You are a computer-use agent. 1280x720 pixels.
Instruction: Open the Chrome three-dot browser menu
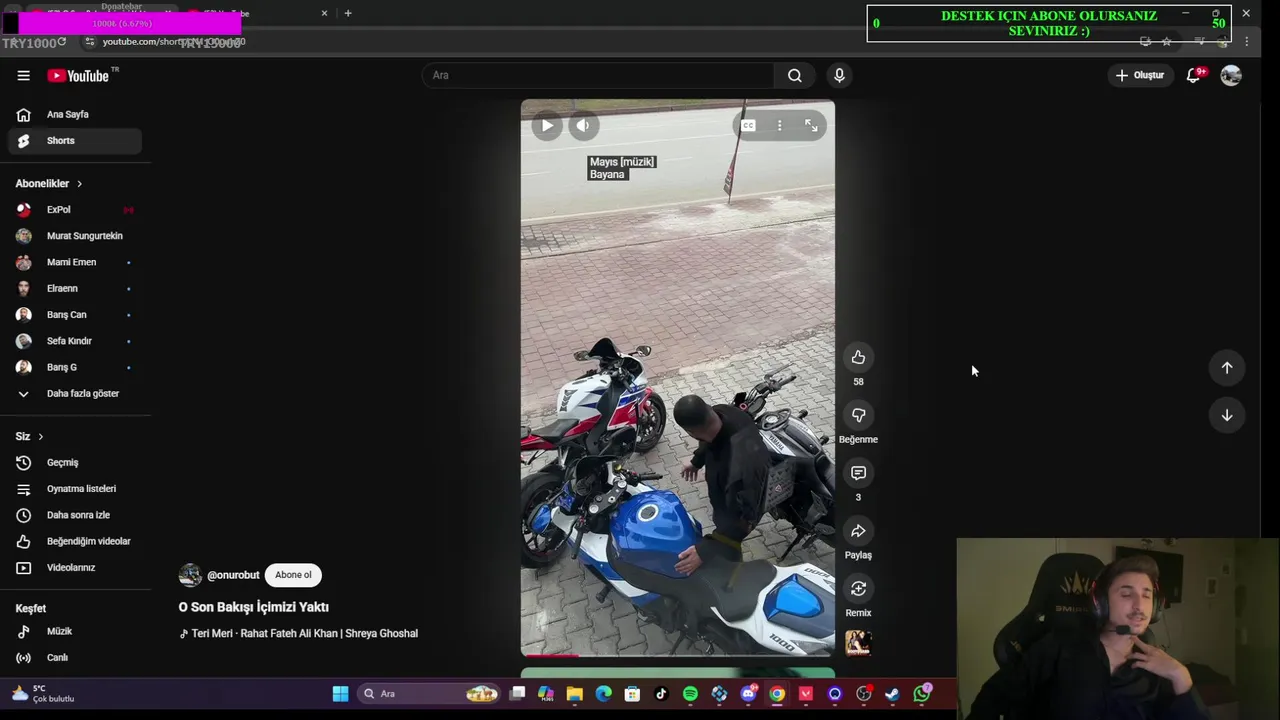click(1246, 41)
